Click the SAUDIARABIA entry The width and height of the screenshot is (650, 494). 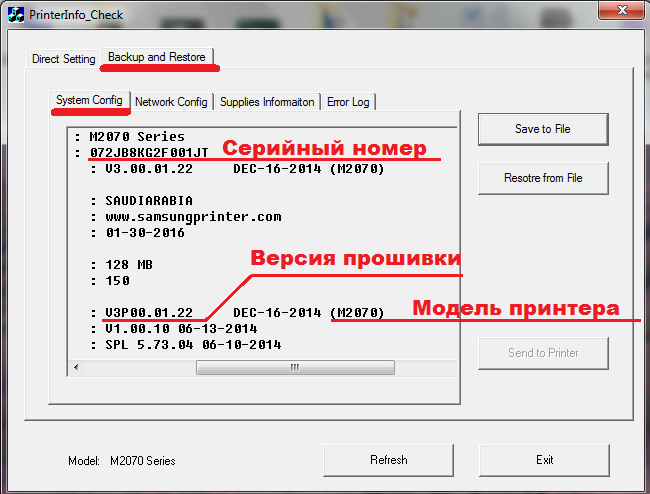(149, 201)
